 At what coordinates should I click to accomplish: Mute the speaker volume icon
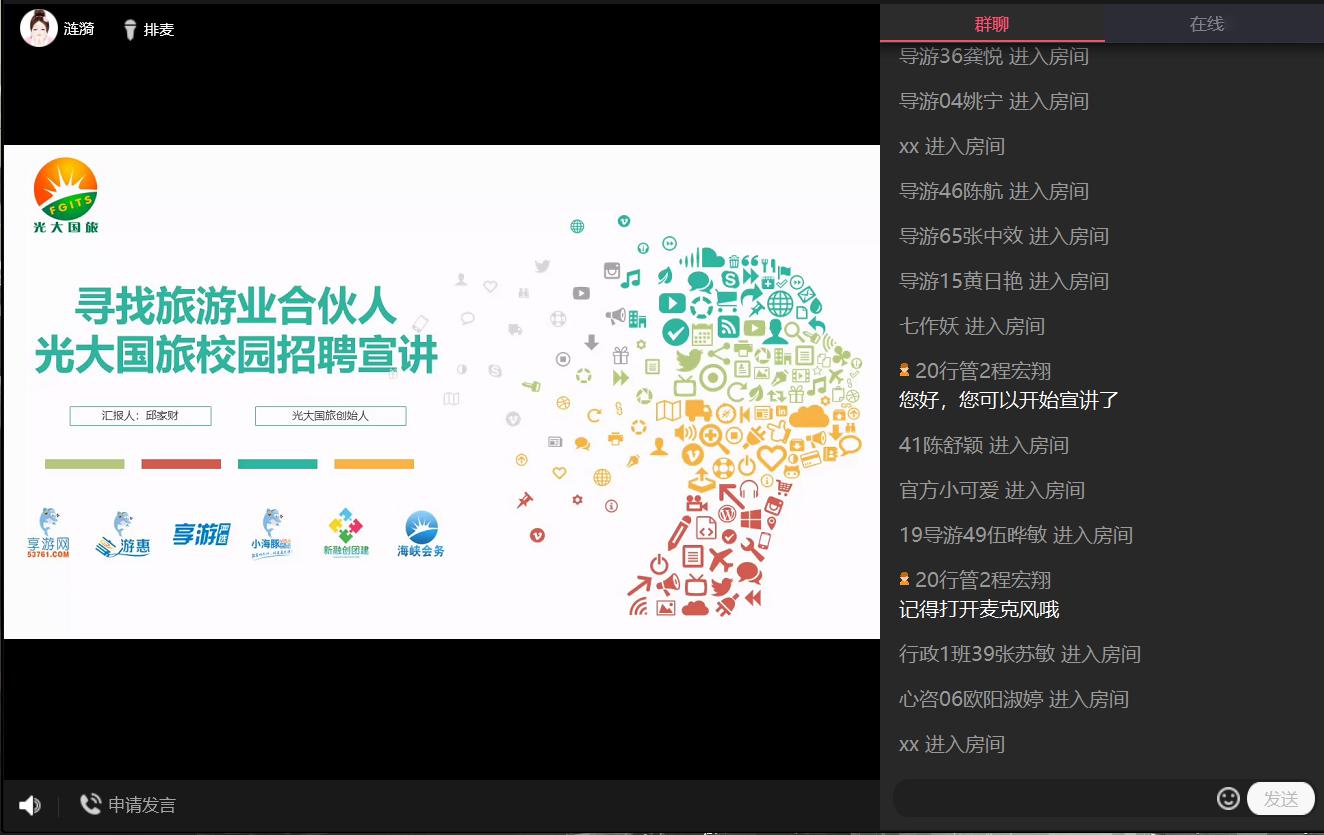pyautogui.click(x=30, y=805)
